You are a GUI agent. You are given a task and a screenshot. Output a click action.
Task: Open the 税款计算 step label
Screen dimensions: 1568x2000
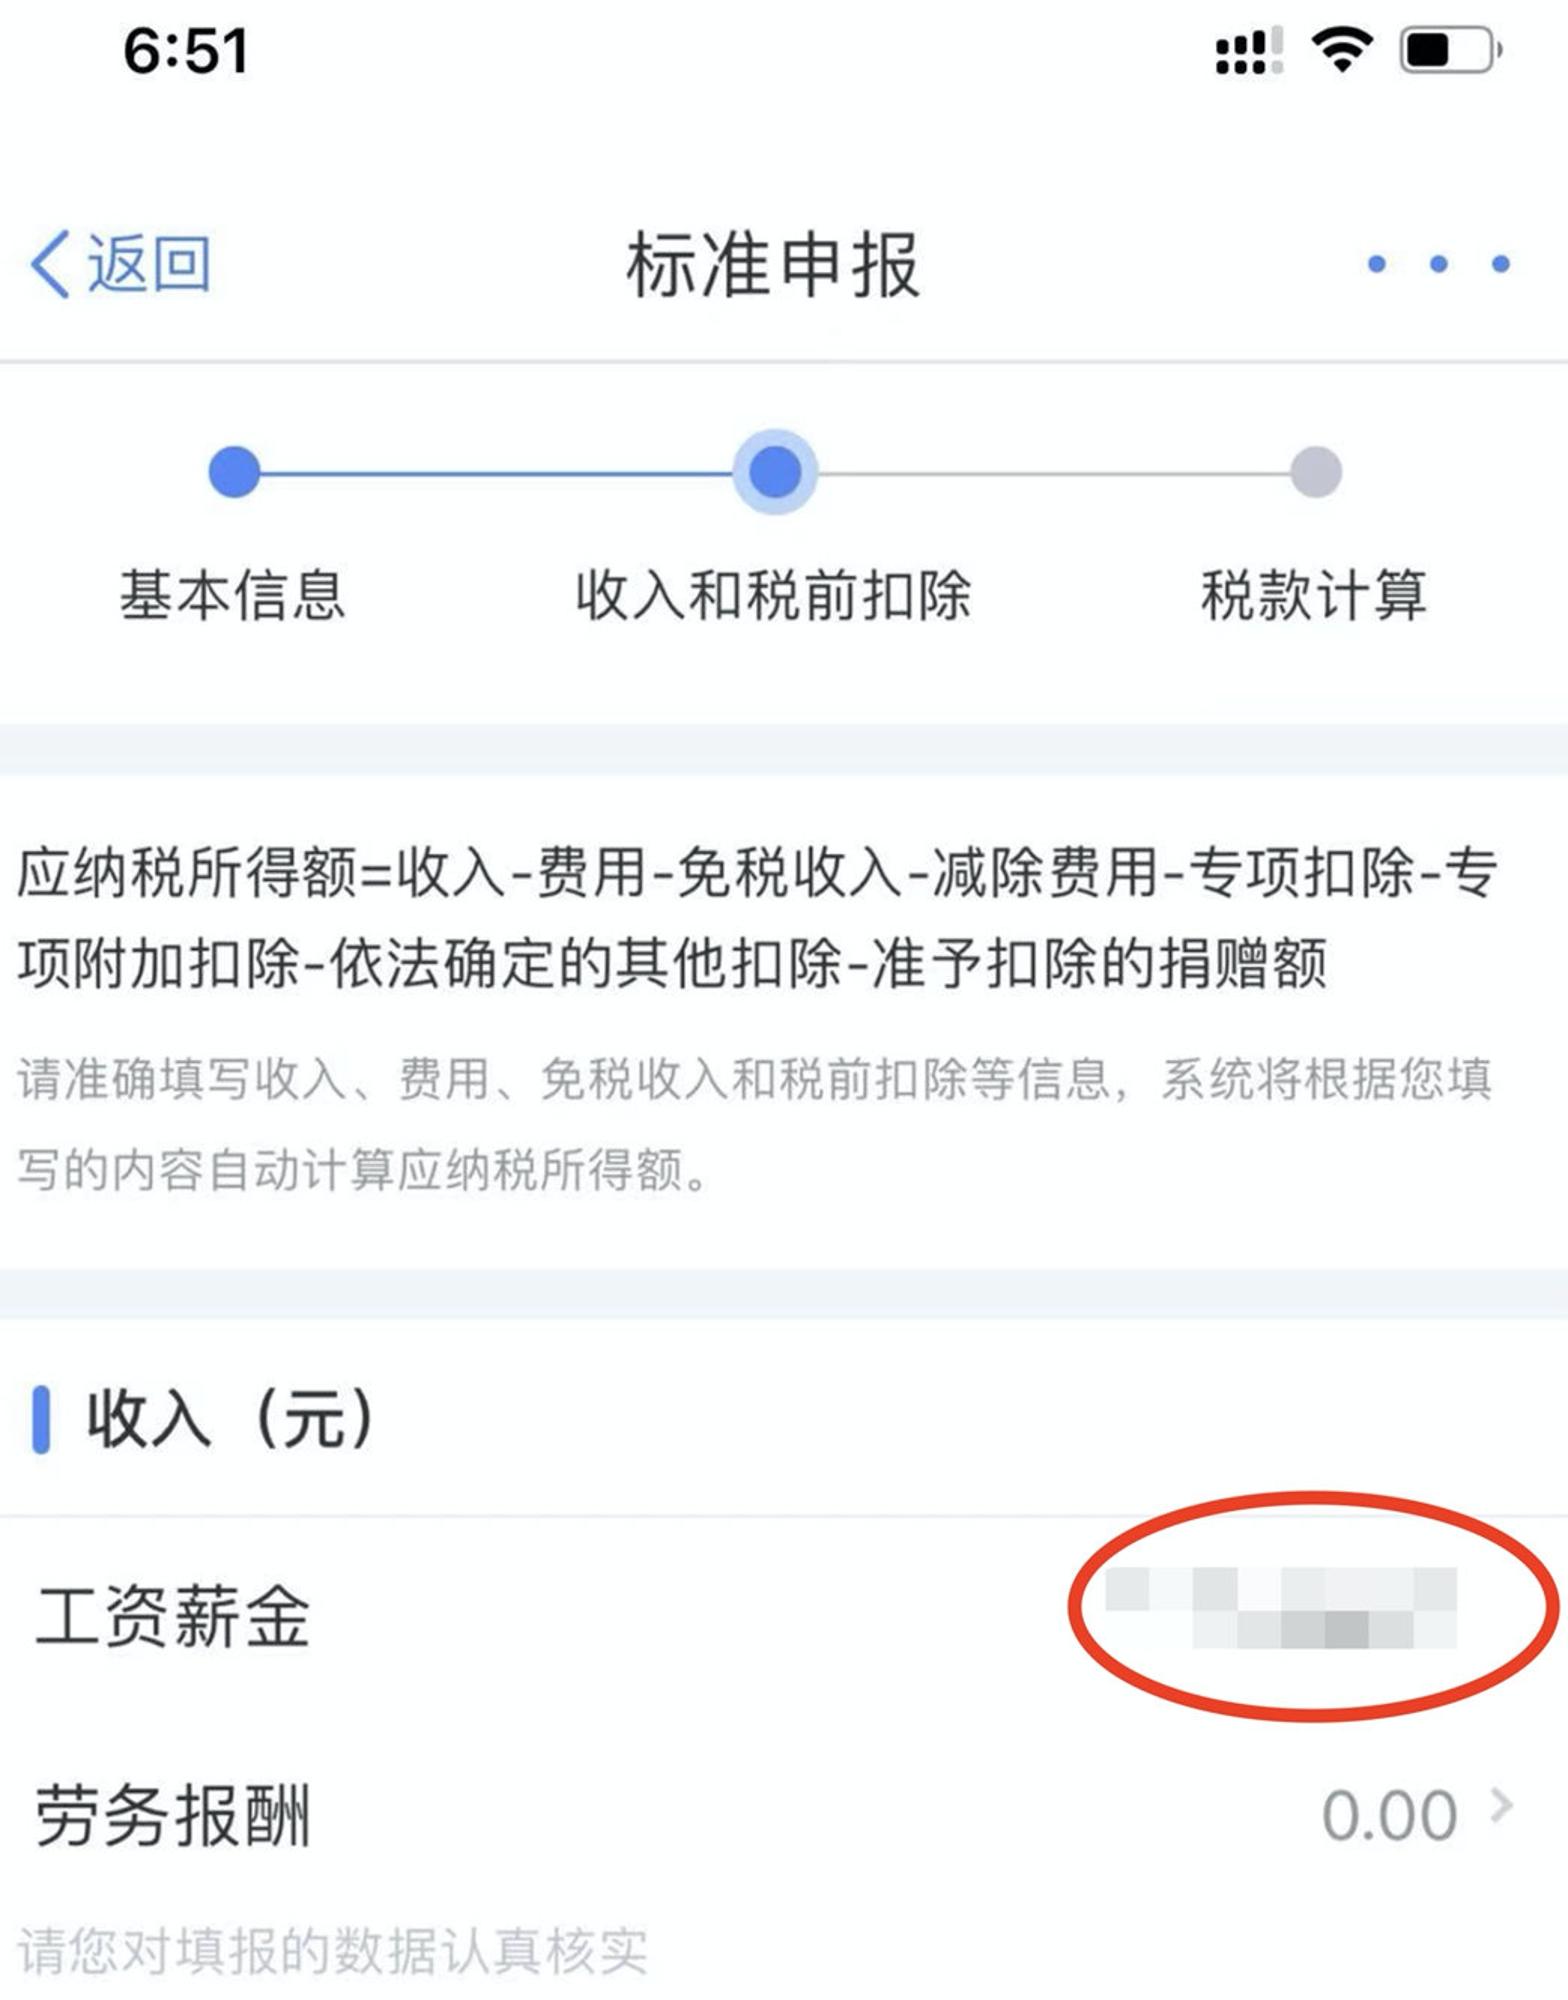pyautogui.click(x=1314, y=594)
